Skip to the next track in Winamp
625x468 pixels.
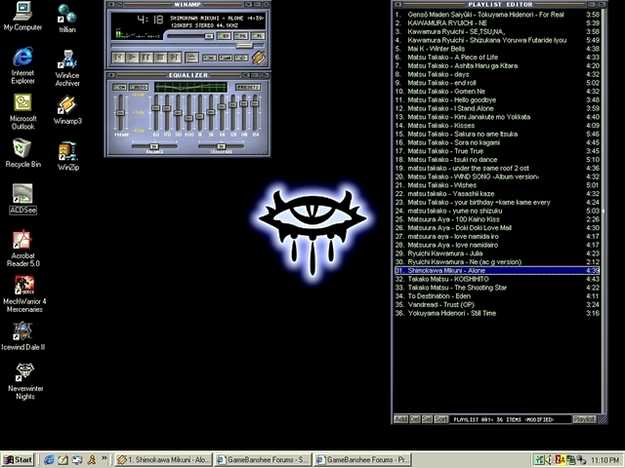coord(174,58)
